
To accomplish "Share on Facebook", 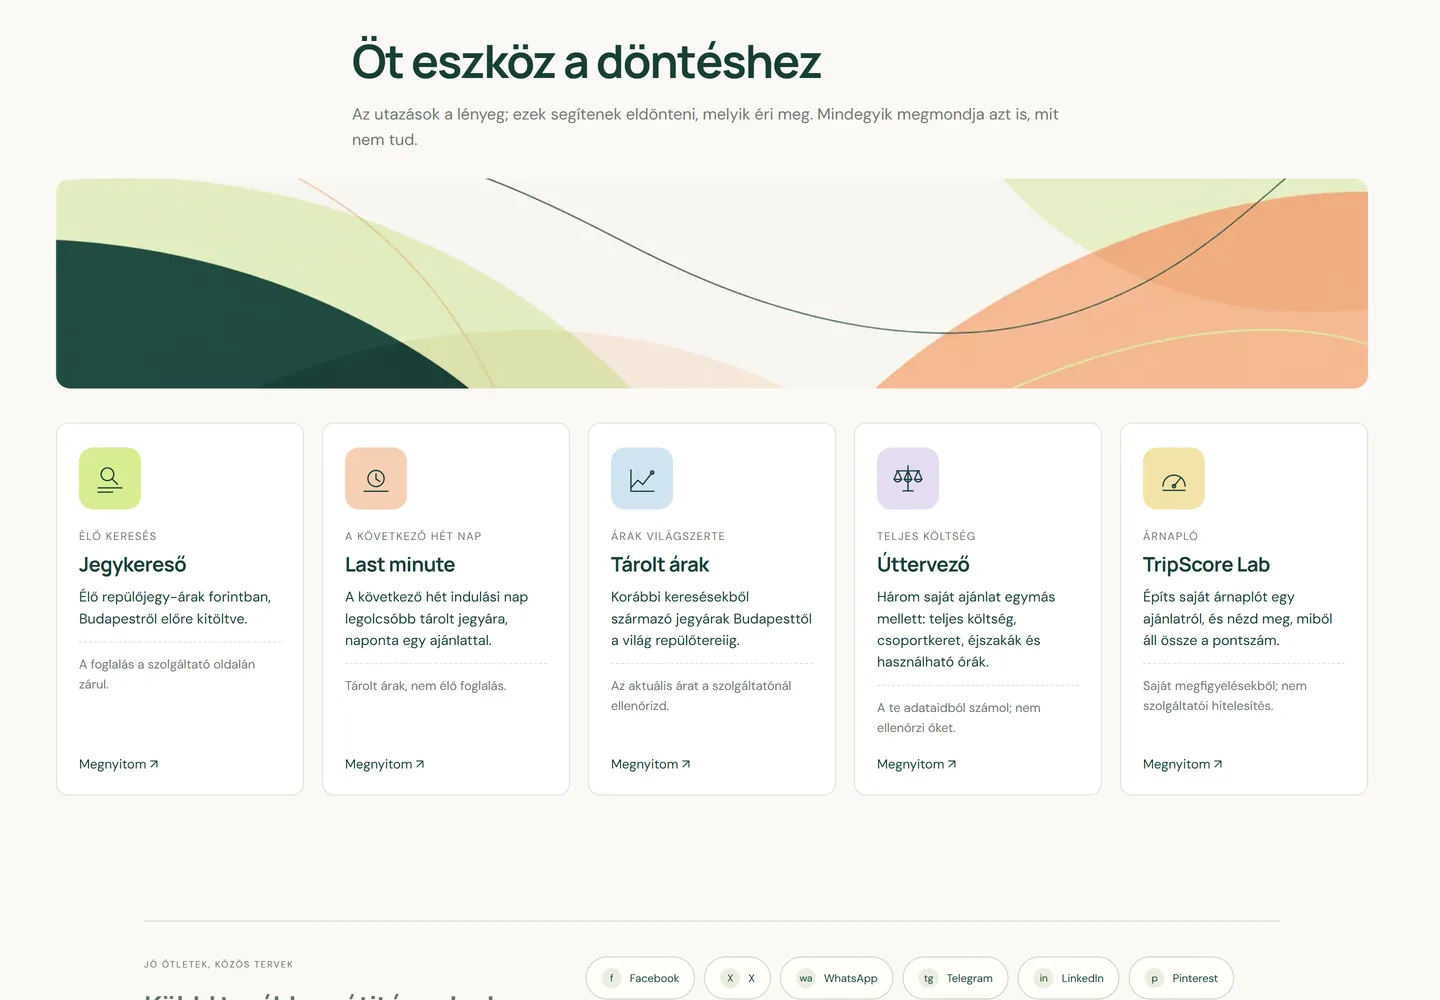I will coord(640,978).
